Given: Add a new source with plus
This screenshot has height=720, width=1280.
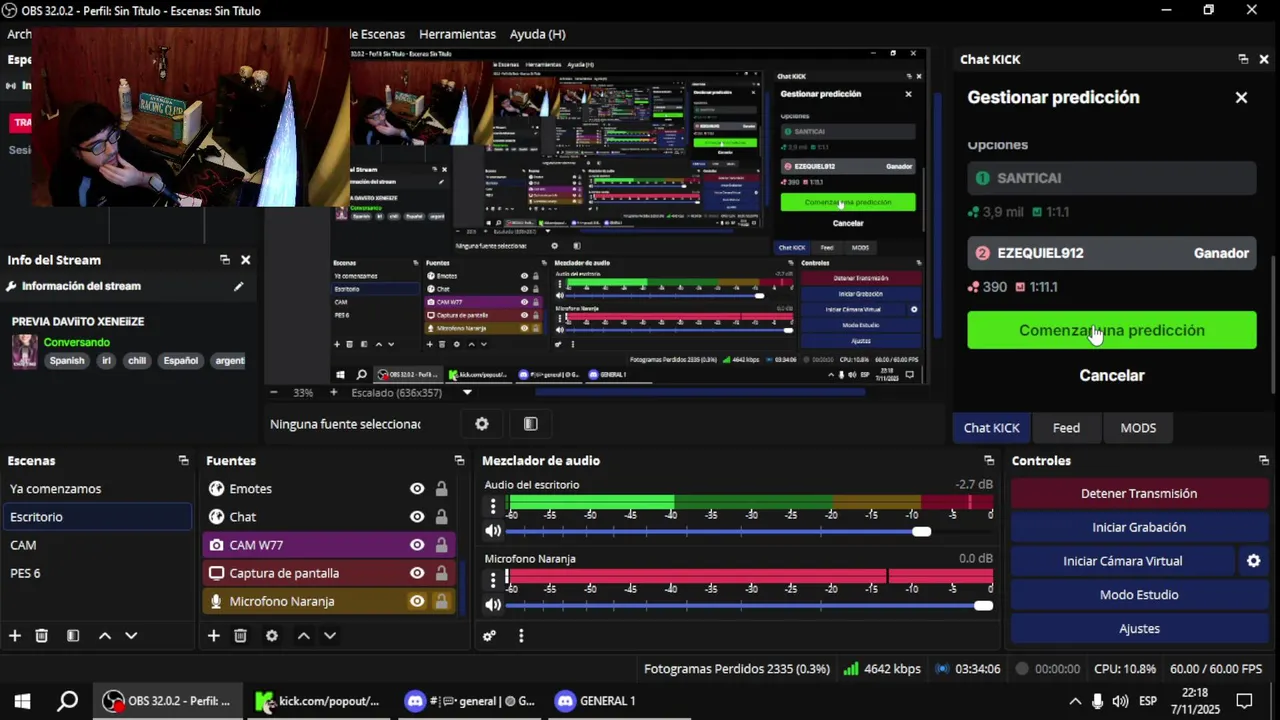Looking at the screenshot, I should point(213,636).
